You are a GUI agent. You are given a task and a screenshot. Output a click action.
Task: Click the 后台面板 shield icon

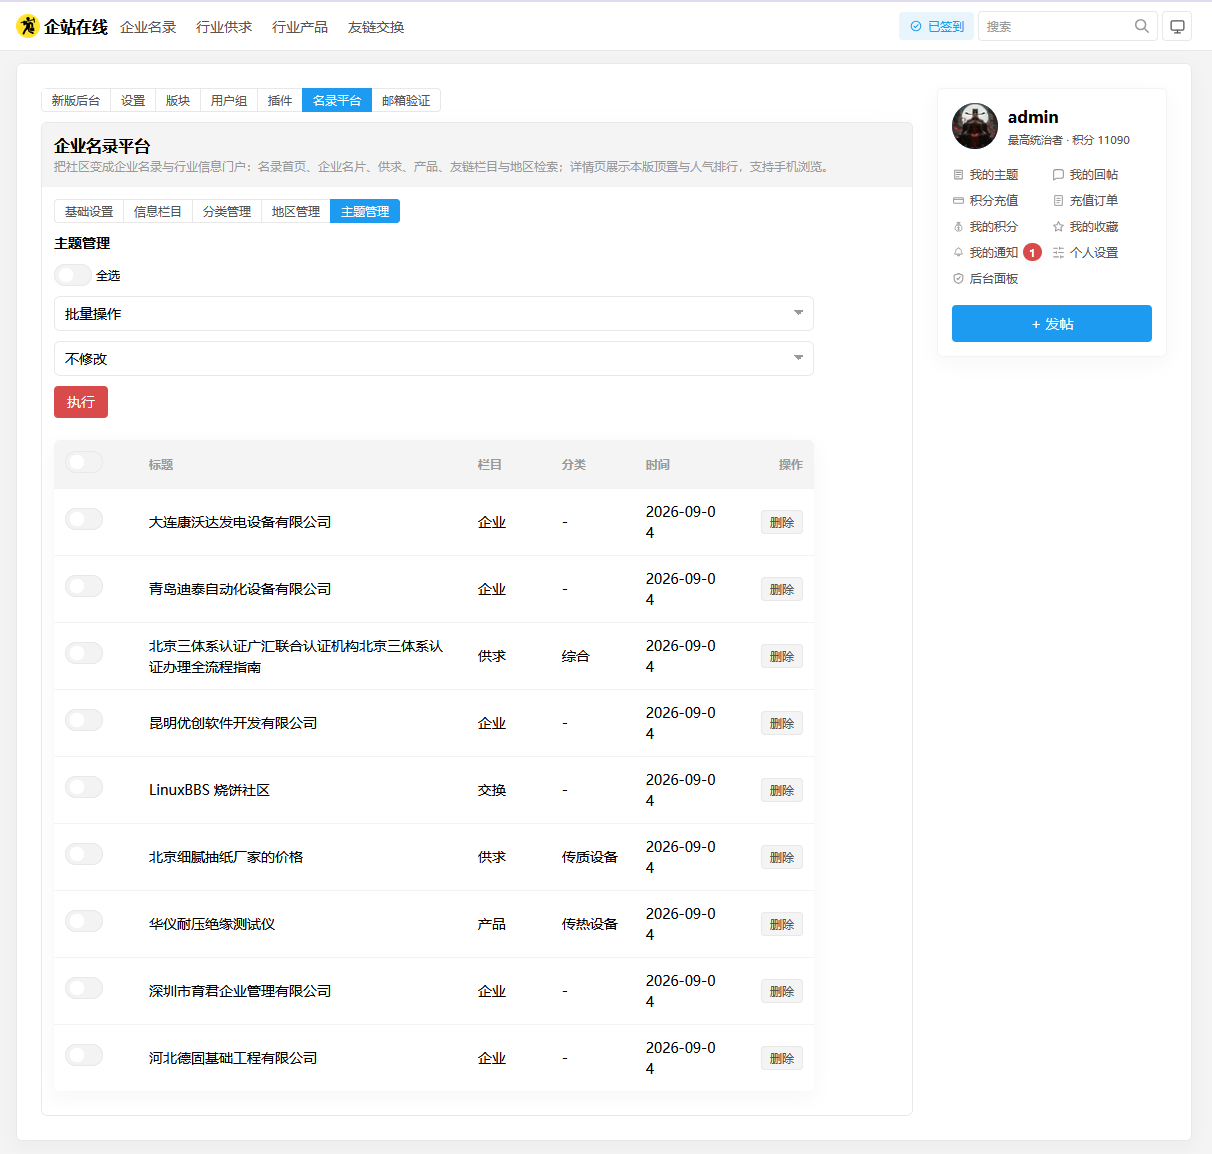coord(958,279)
